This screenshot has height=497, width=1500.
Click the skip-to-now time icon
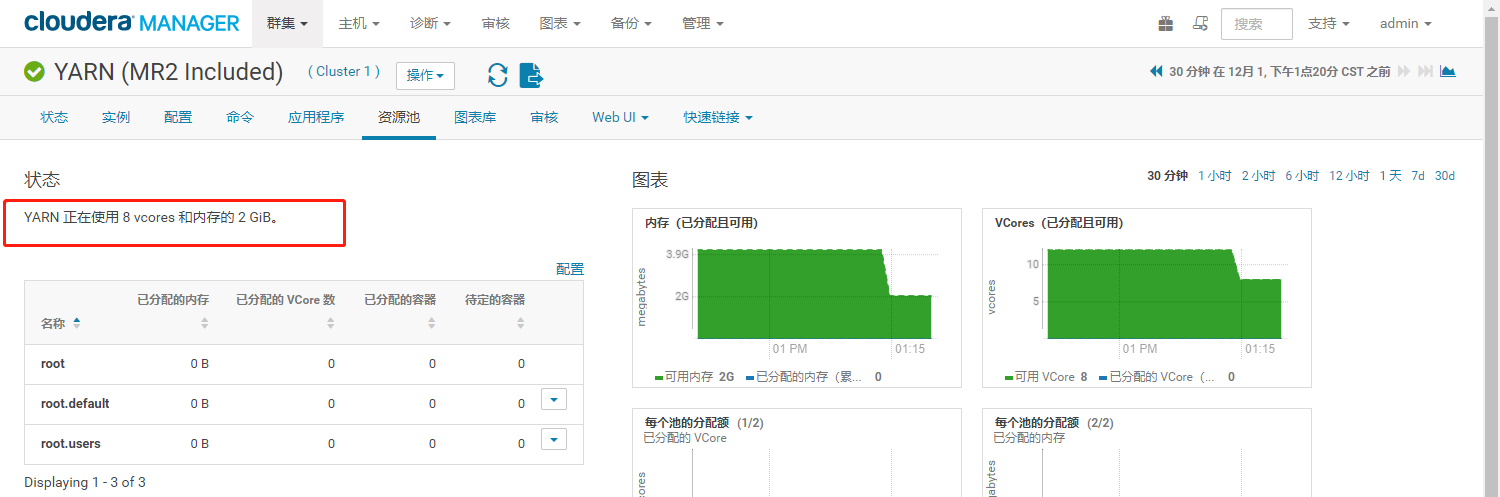pyautogui.click(x=1426, y=72)
